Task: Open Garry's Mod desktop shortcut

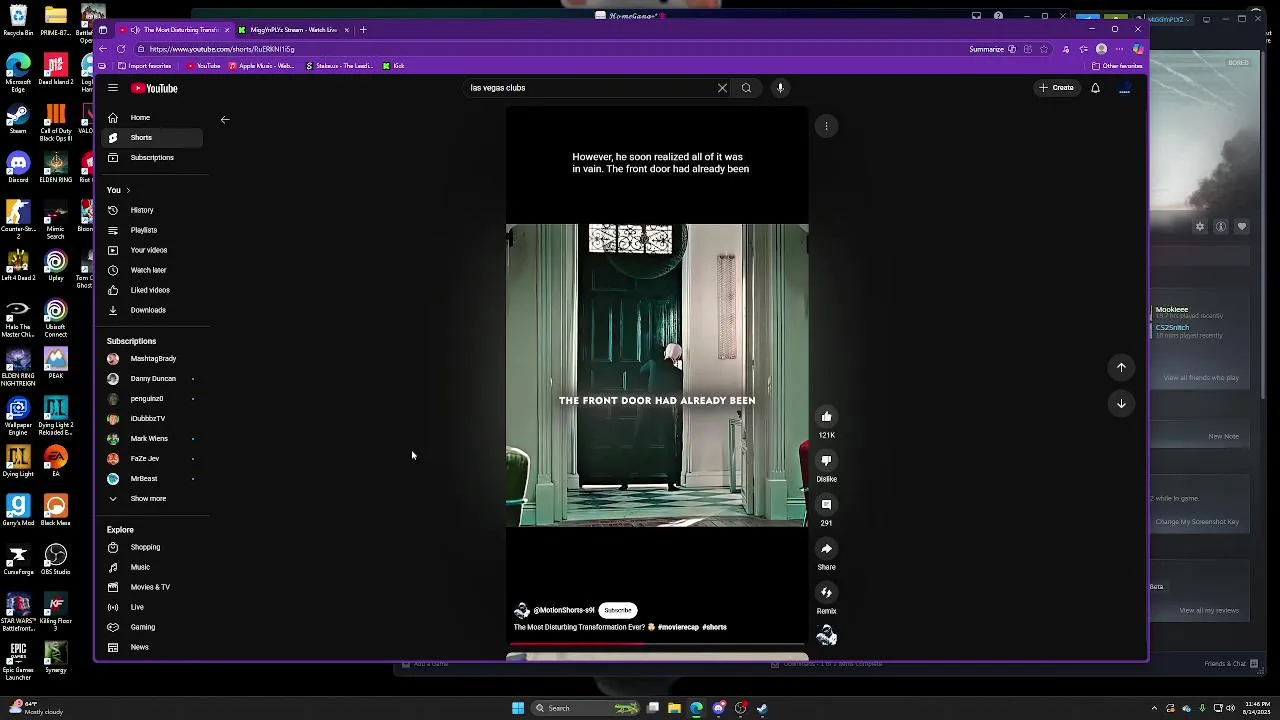Action: pyautogui.click(x=18, y=511)
